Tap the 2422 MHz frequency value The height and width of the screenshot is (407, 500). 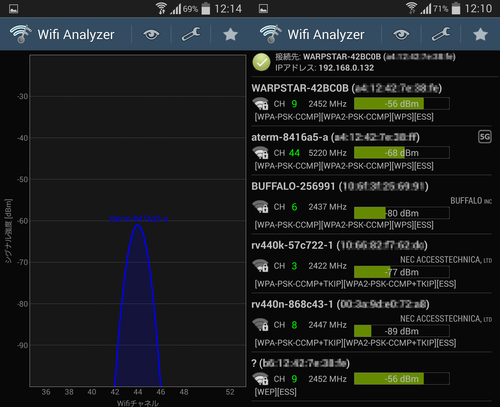click(x=327, y=266)
